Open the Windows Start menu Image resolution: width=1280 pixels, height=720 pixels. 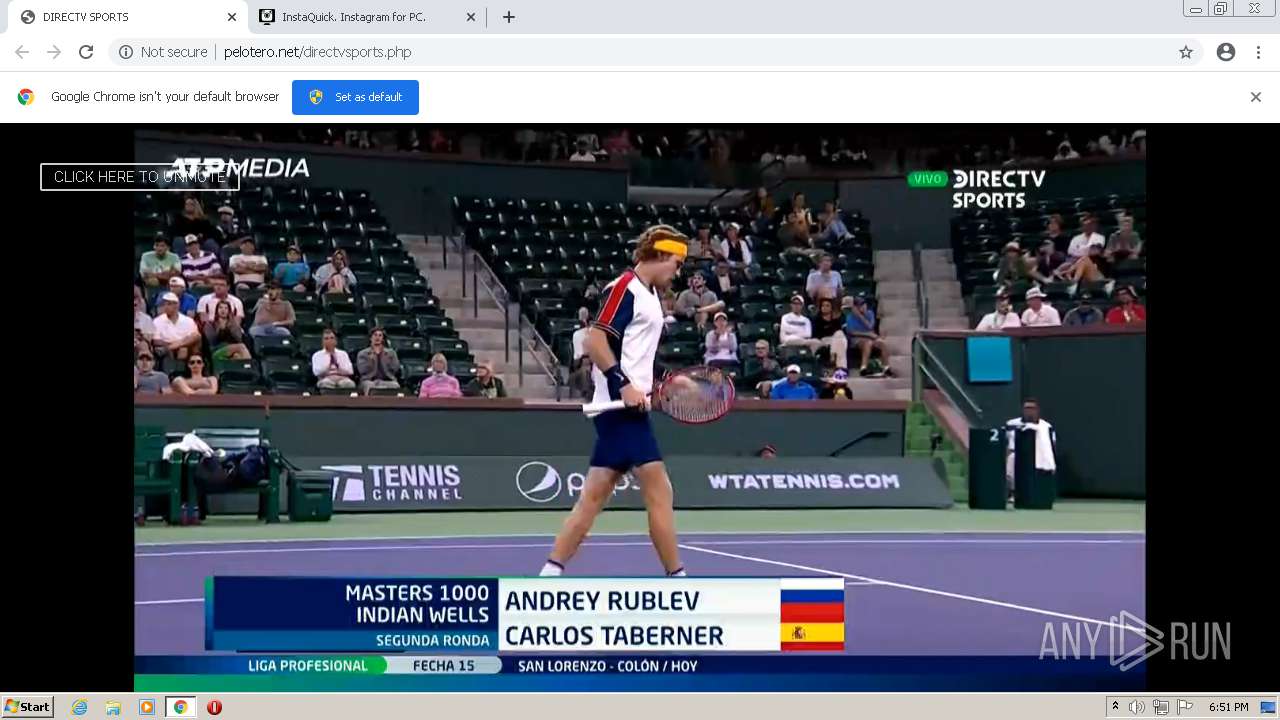27,707
